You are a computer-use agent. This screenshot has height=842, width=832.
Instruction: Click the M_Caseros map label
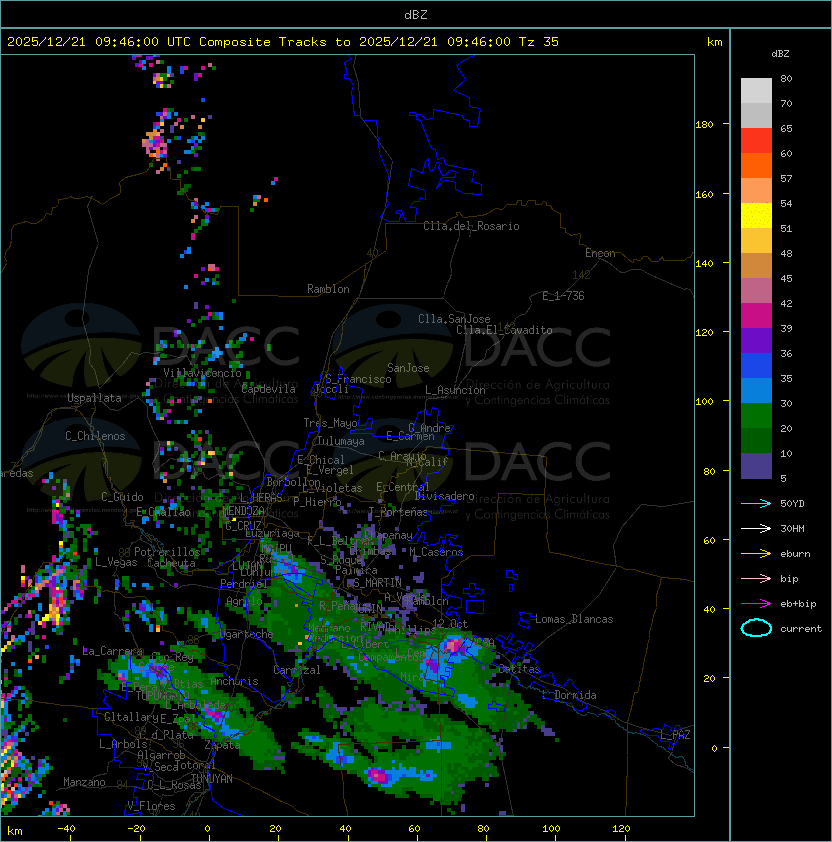(x=436, y=552)
